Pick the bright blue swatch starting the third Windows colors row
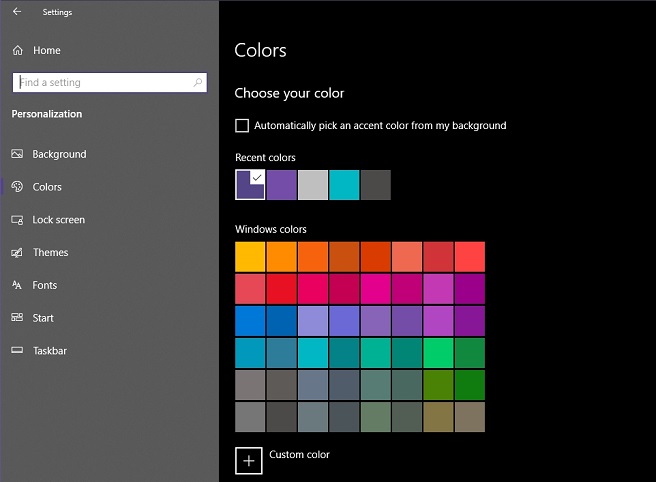The image size is (656, 482). (250, 321)
